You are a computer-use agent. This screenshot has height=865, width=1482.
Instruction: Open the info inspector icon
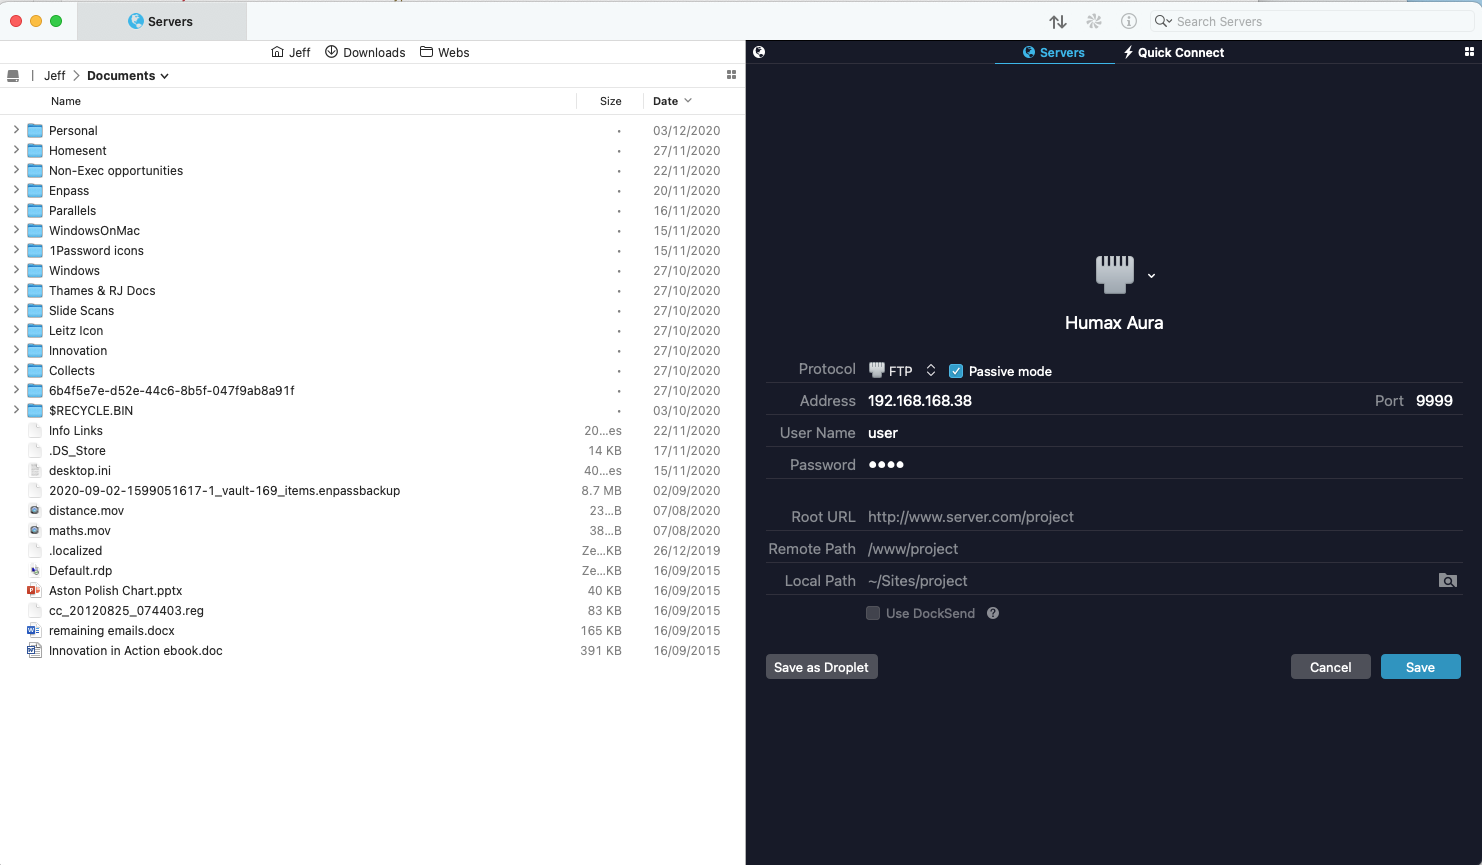click(1129, 21)
